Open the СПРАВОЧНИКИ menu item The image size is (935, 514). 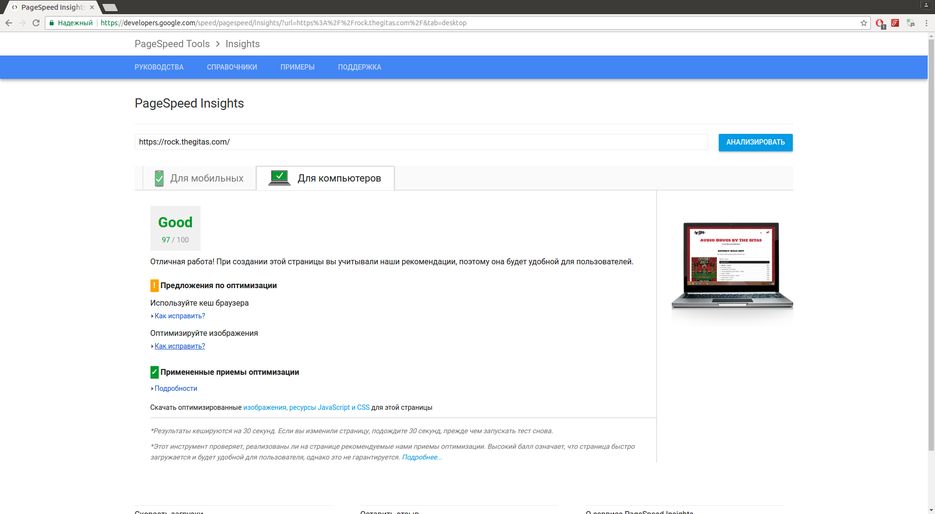click(232, 67)
